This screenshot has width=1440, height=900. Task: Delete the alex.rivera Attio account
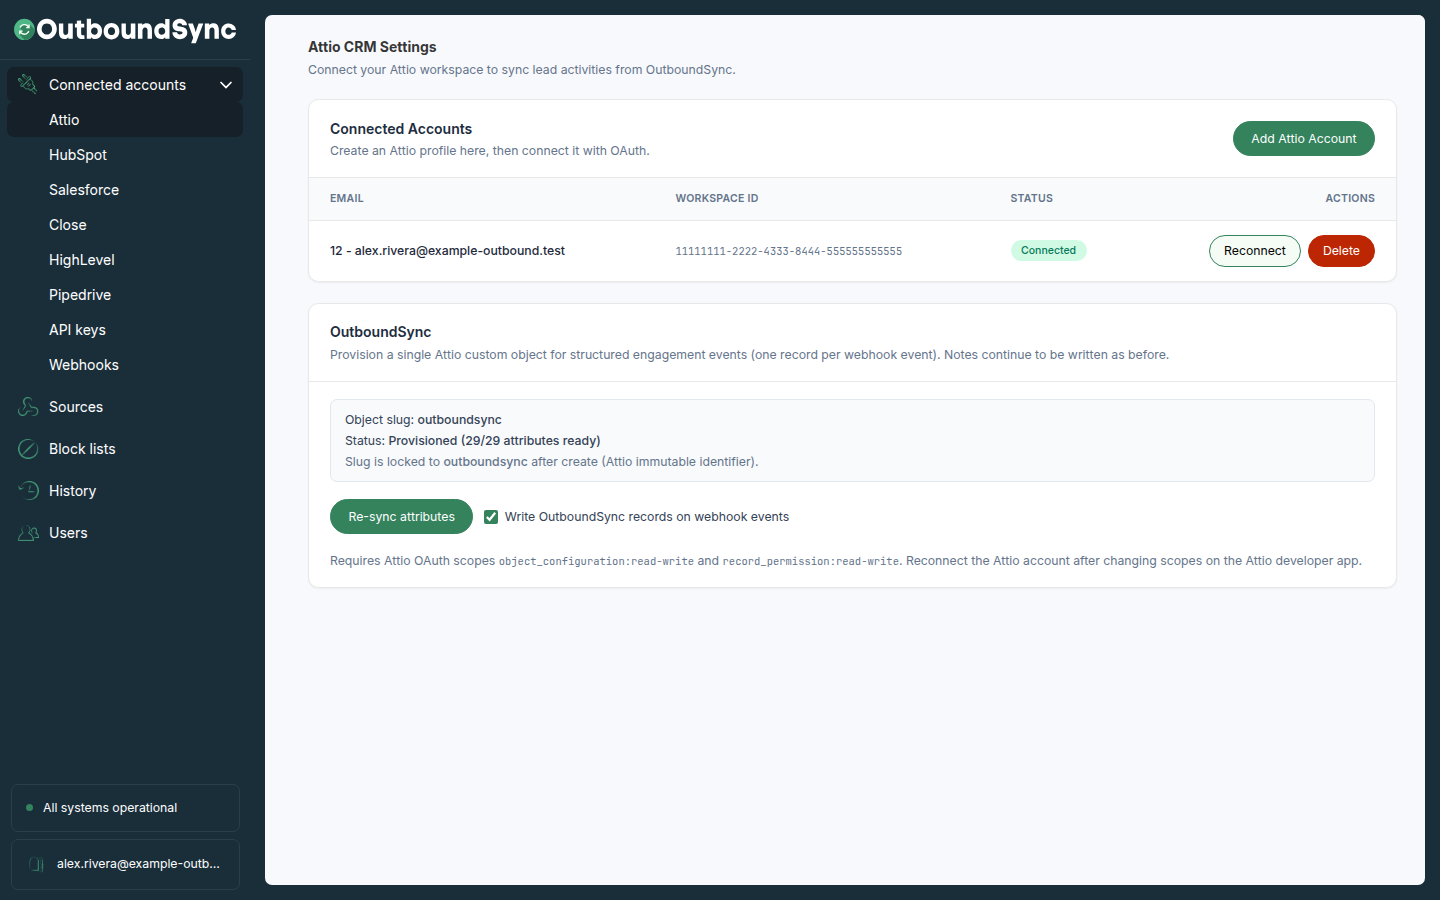[x=1341, y=251]
